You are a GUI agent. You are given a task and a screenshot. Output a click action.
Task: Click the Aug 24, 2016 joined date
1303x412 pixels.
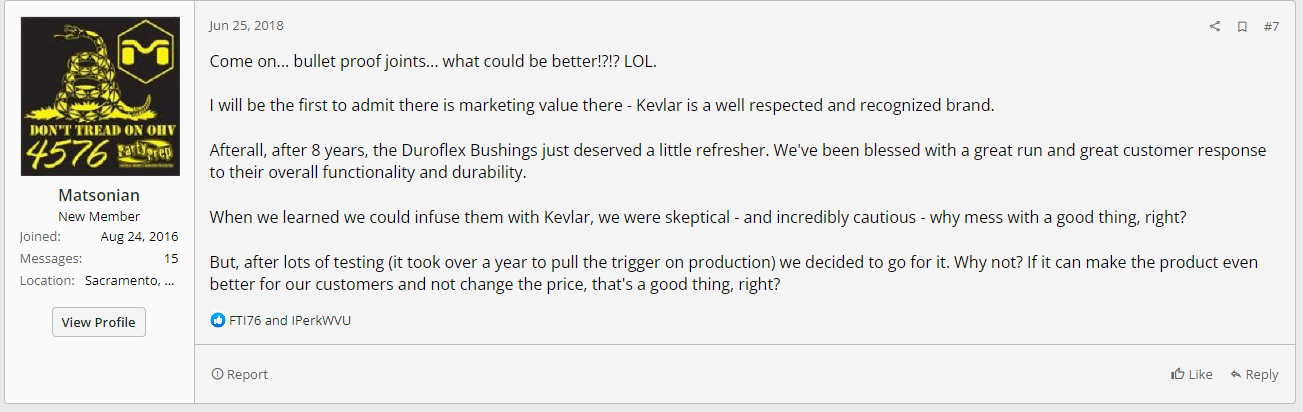139,237
